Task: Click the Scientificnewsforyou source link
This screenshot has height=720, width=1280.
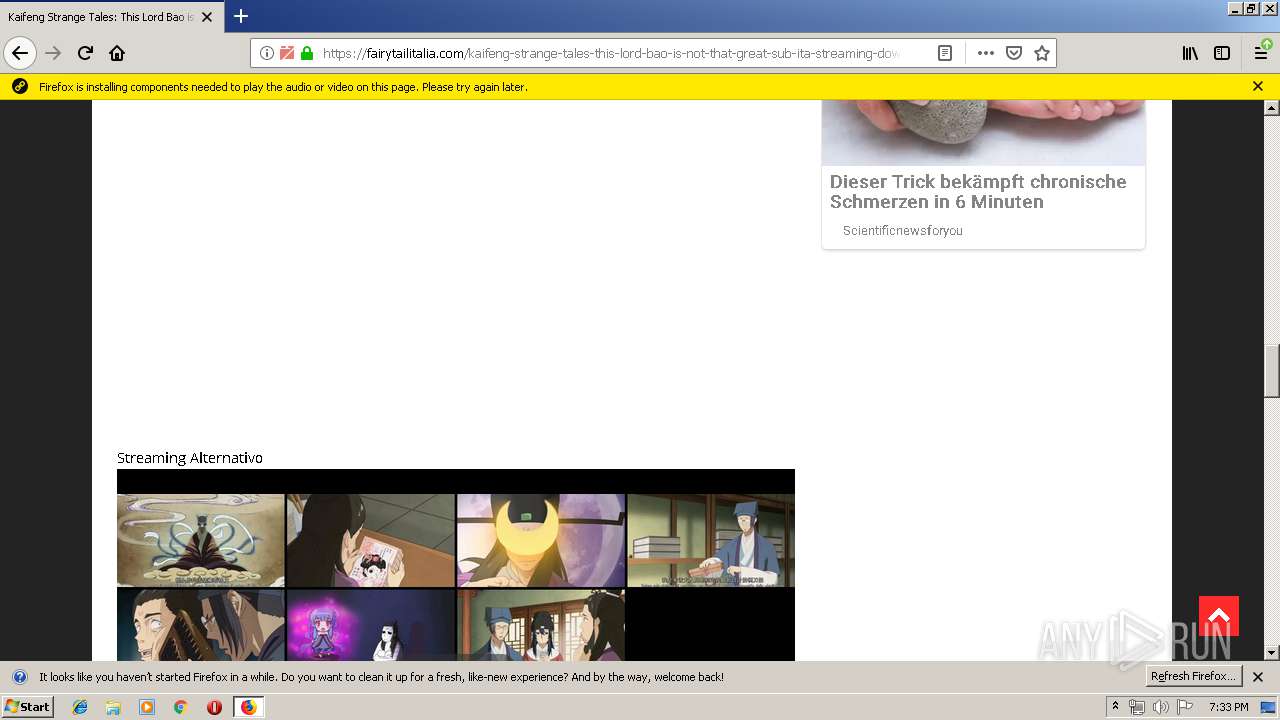Action: pos(903,231)
